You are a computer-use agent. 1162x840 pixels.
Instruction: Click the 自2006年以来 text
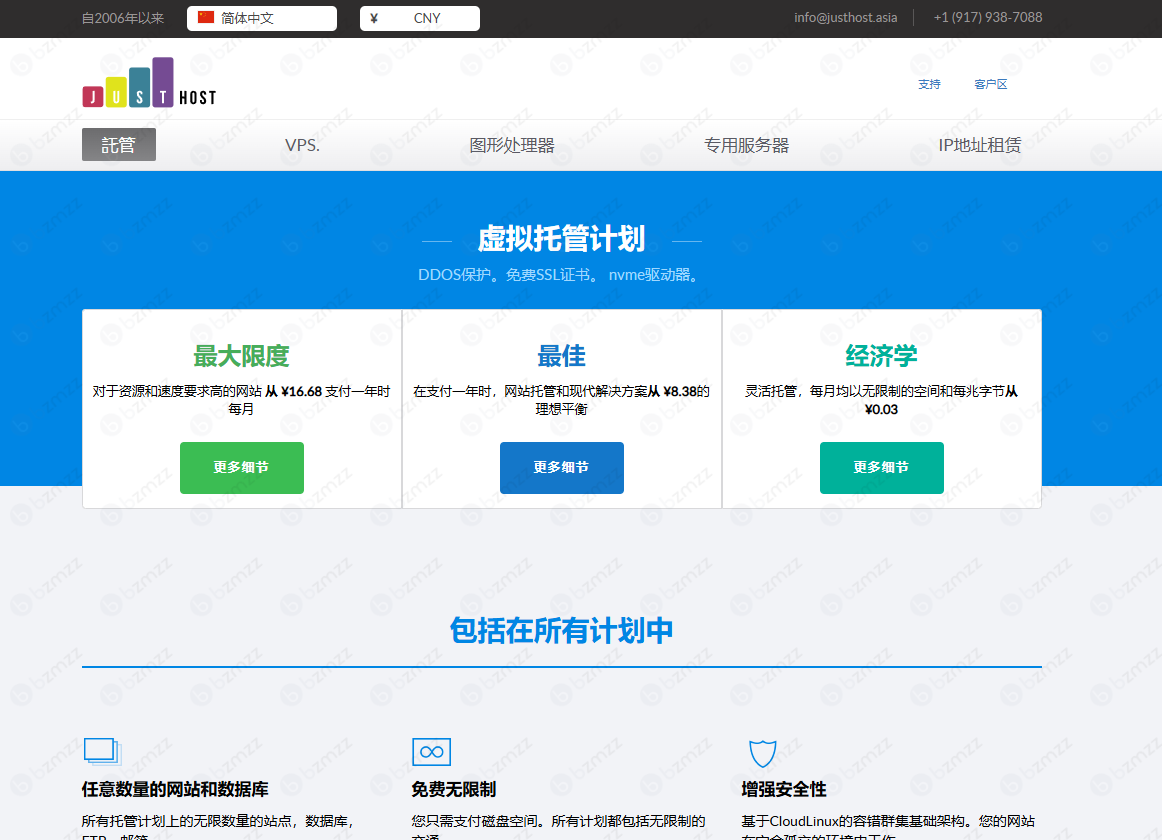pos(123,18)
